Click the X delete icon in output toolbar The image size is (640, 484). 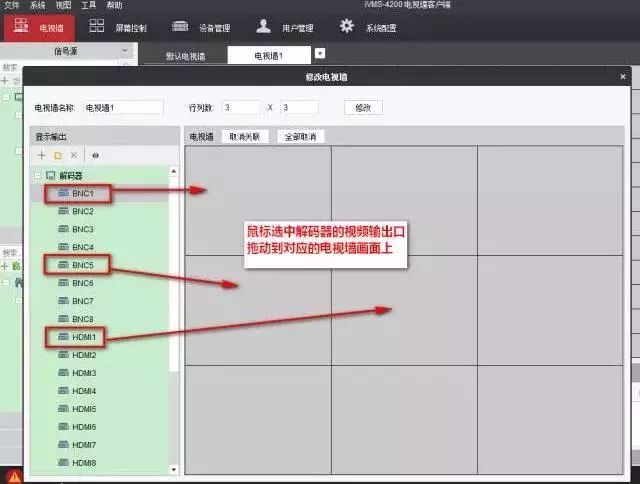click(x=73, y=156)
